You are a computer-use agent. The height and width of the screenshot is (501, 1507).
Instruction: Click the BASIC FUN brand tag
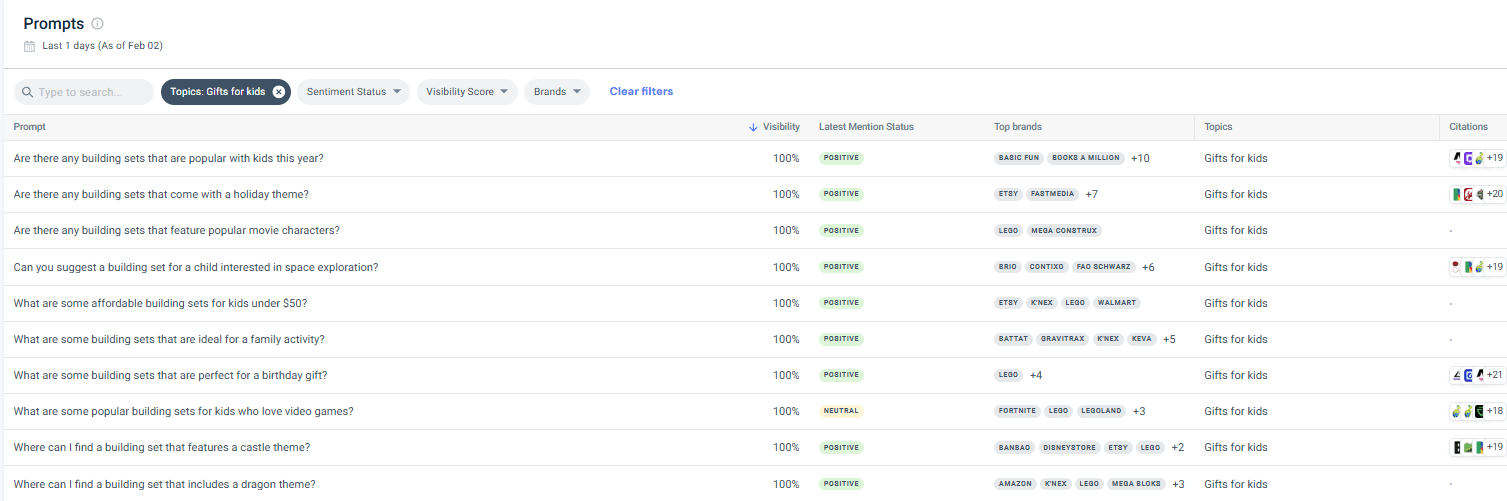[1019, 158]
